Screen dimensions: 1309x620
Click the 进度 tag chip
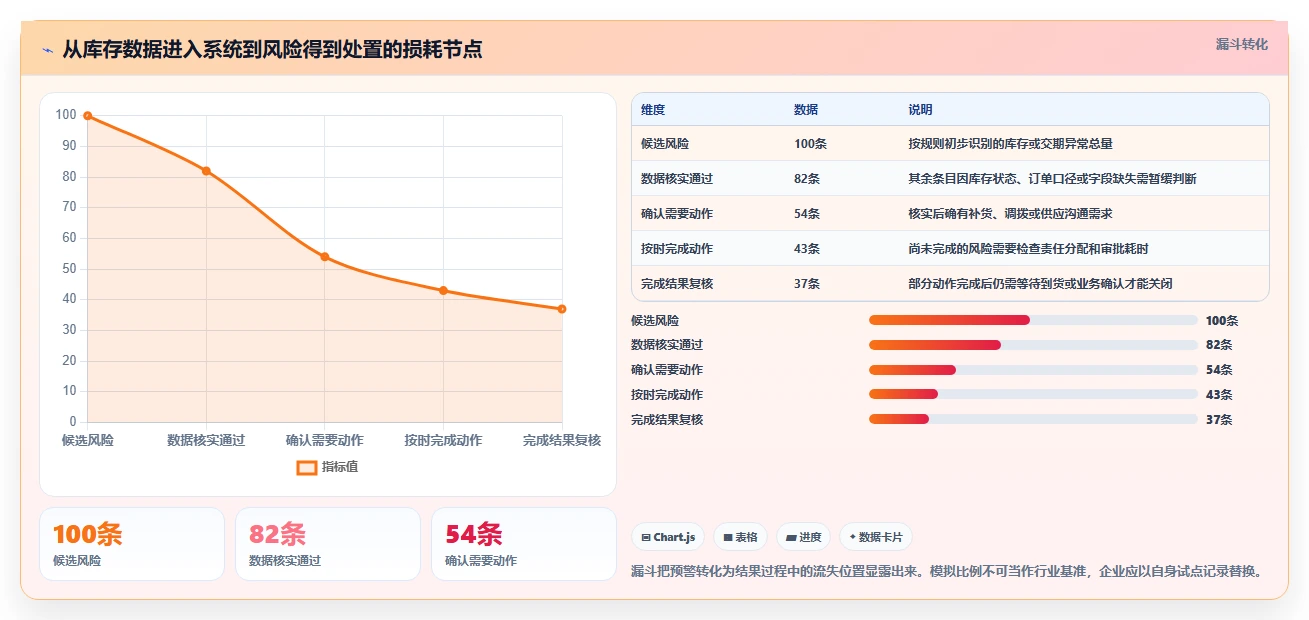pos(804,537)
